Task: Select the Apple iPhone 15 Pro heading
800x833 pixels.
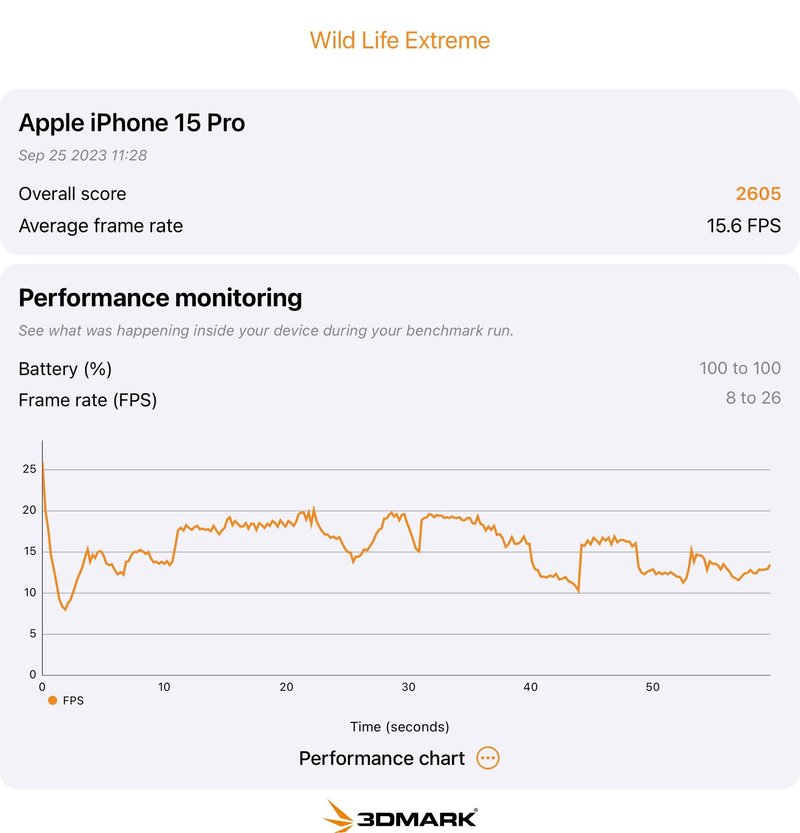Action: click(132, 123)
